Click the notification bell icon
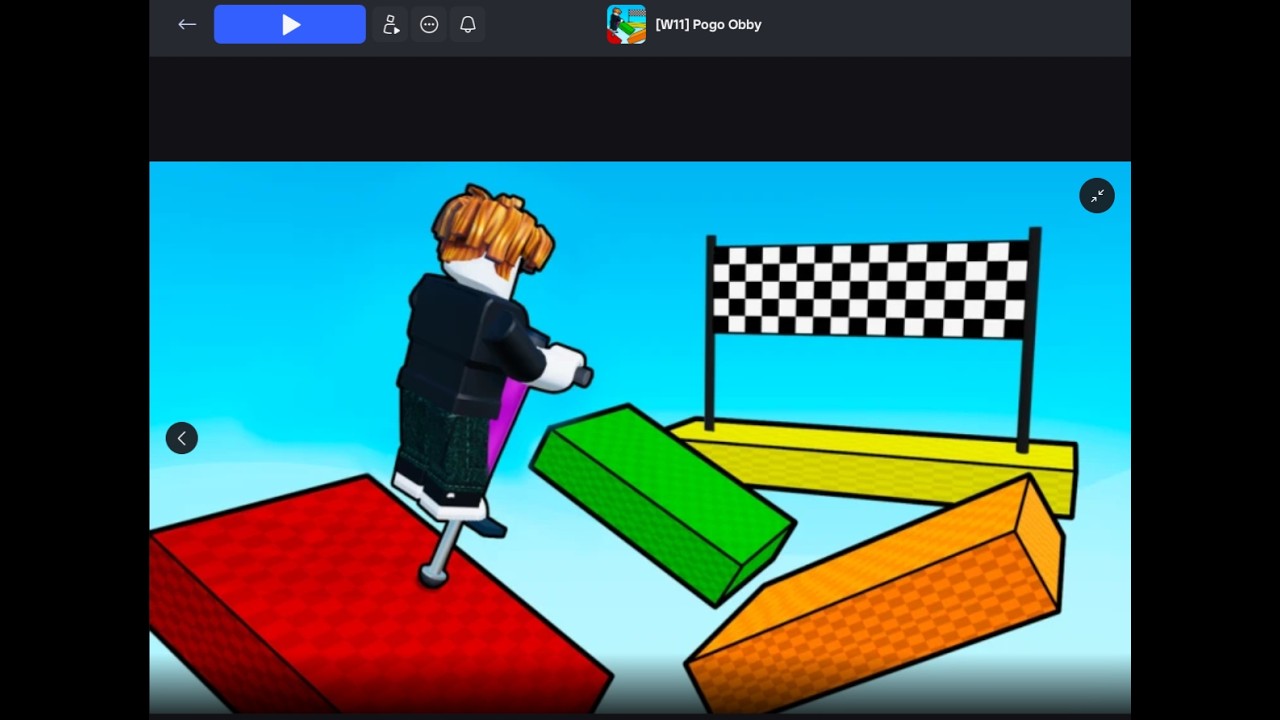1280x720 pixels. (467, 25)
